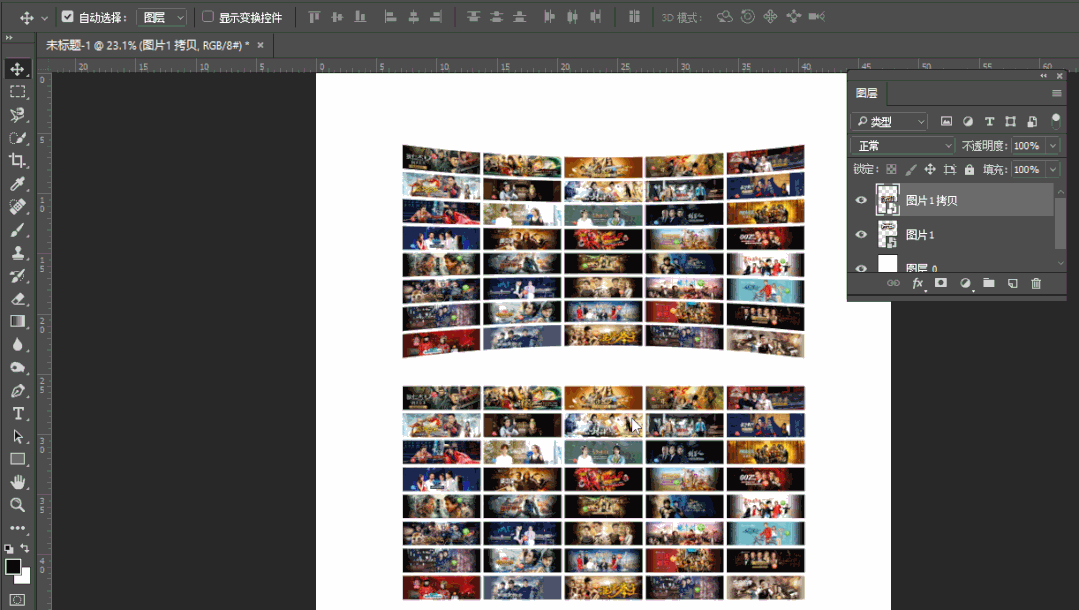This screenshot has height=610, width=1079.
Task: Create a new adjustment layer
Action: click(x=965, y=284)
